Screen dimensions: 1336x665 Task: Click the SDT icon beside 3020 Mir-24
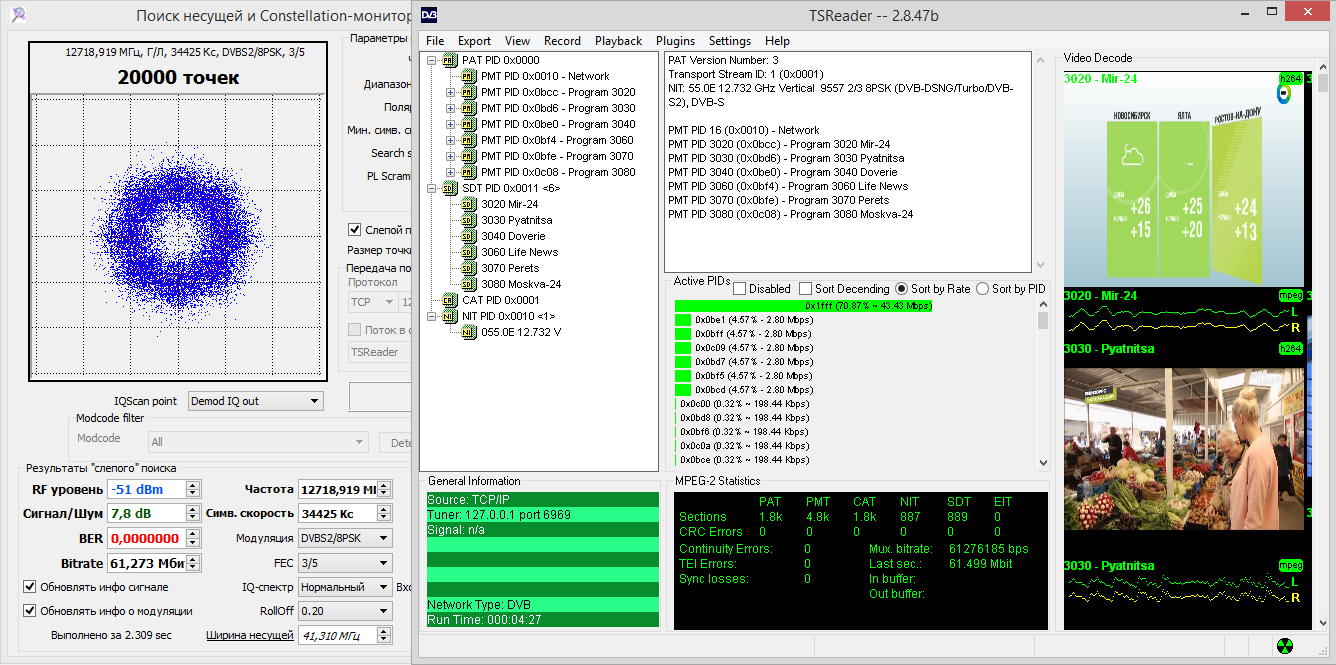(467, 204)
